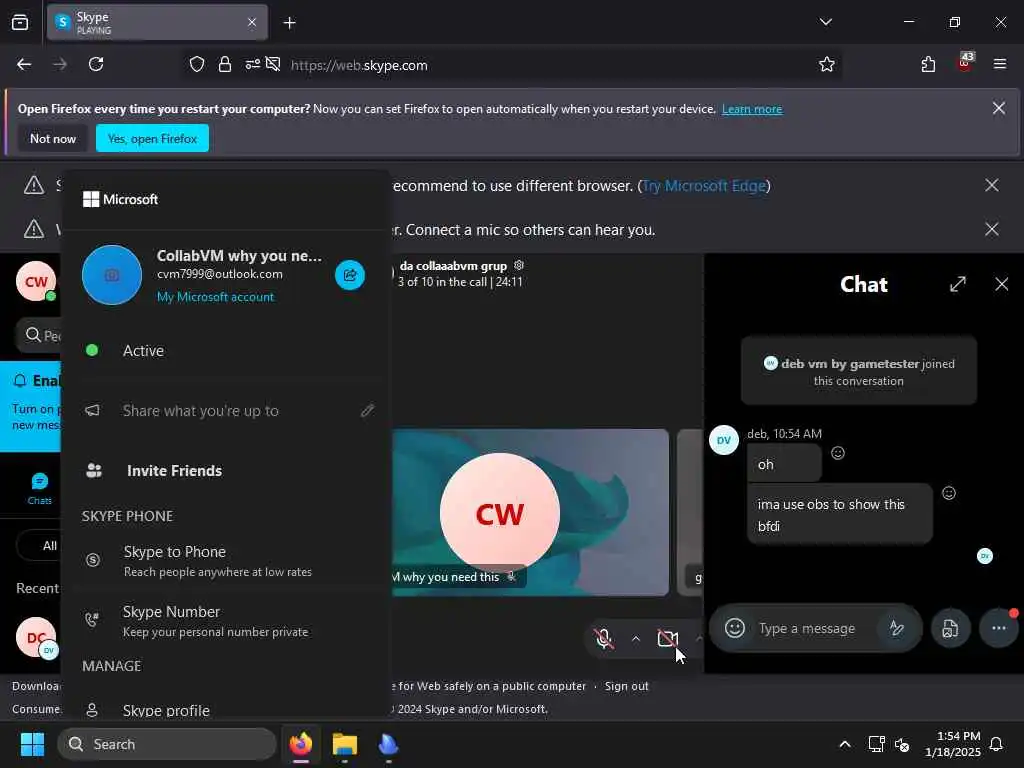
Task: Open group settings gear for da collaaabvm grup
Action: pyautogui.click(x=519, y=265)
